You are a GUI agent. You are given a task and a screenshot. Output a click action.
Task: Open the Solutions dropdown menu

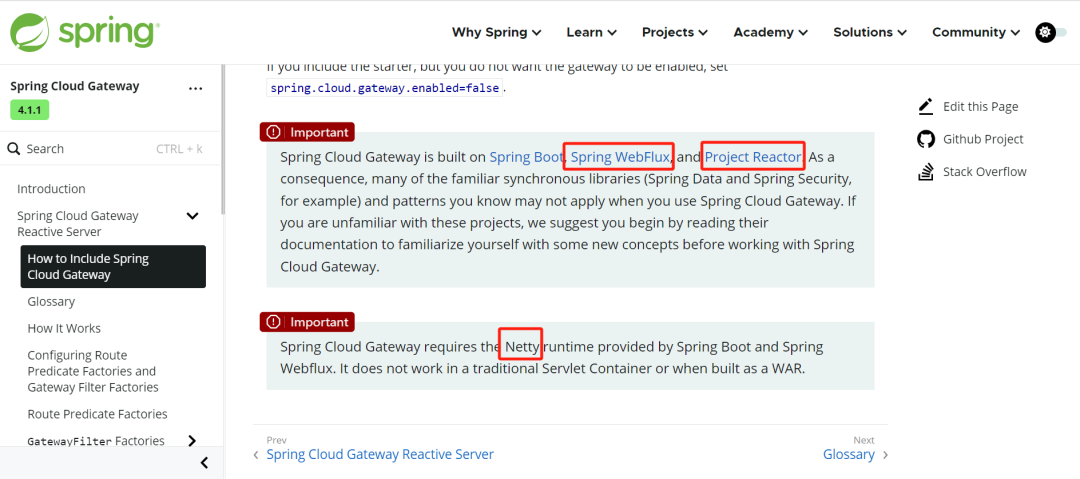tap(870, 32)
